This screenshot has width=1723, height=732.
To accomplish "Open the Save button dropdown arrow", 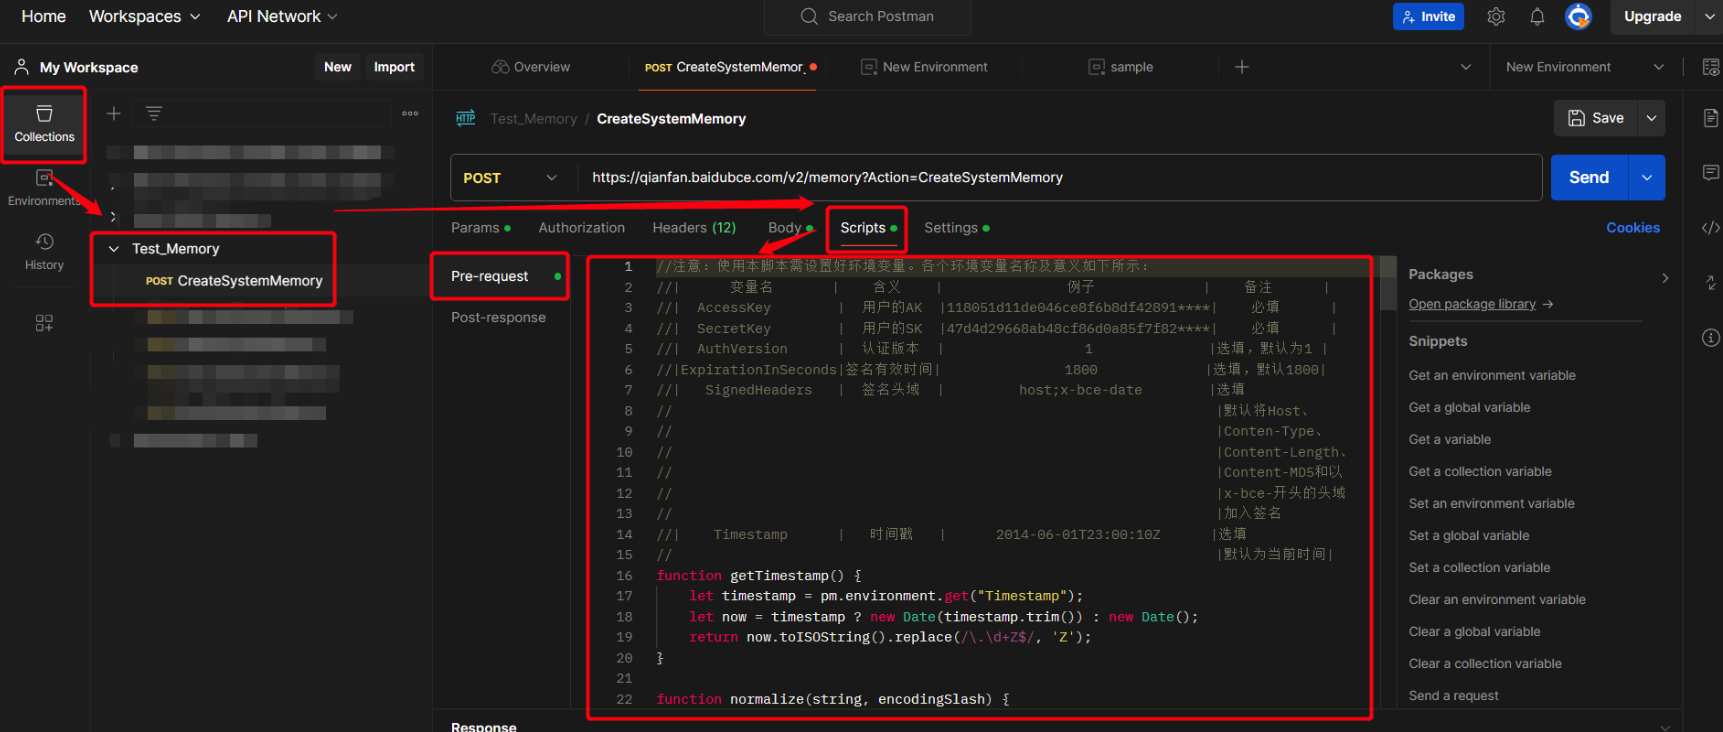I will pos(1651,118).
